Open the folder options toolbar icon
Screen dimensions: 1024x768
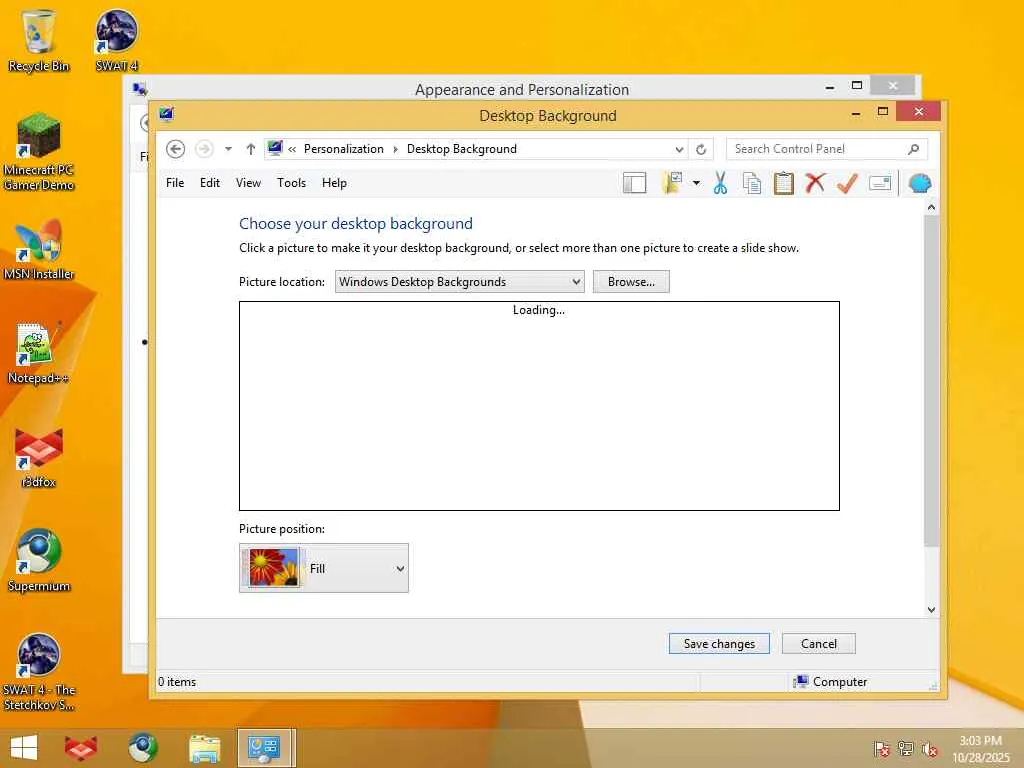671,184
